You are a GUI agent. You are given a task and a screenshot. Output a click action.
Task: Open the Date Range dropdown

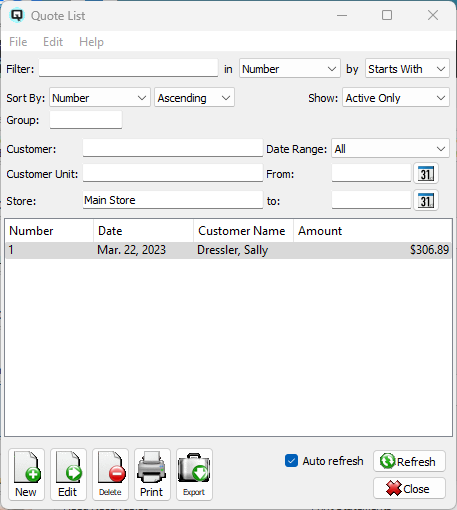(x=390, y=149)
